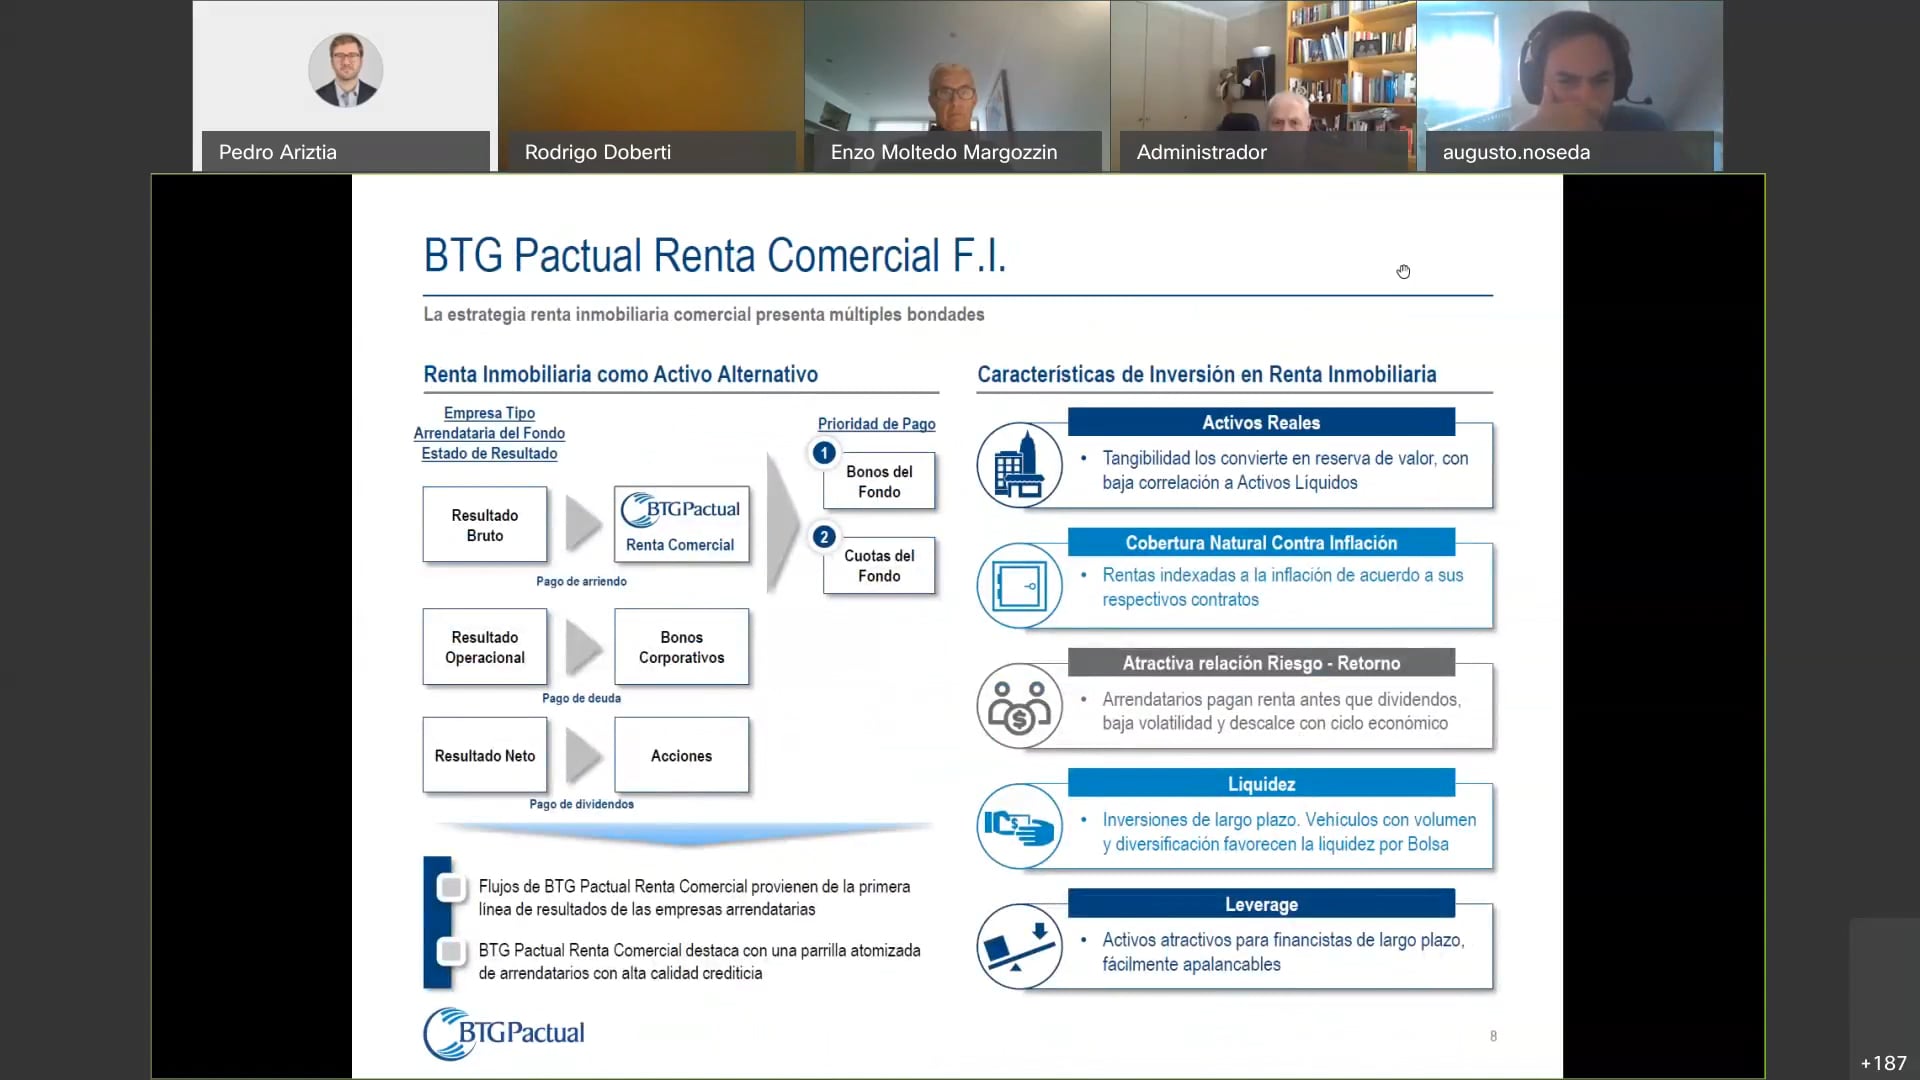Click the Riesgo-Retorno people money icon
Screen dimensions: 1920x1080
pyautogui.click(x=1019, y=706)
